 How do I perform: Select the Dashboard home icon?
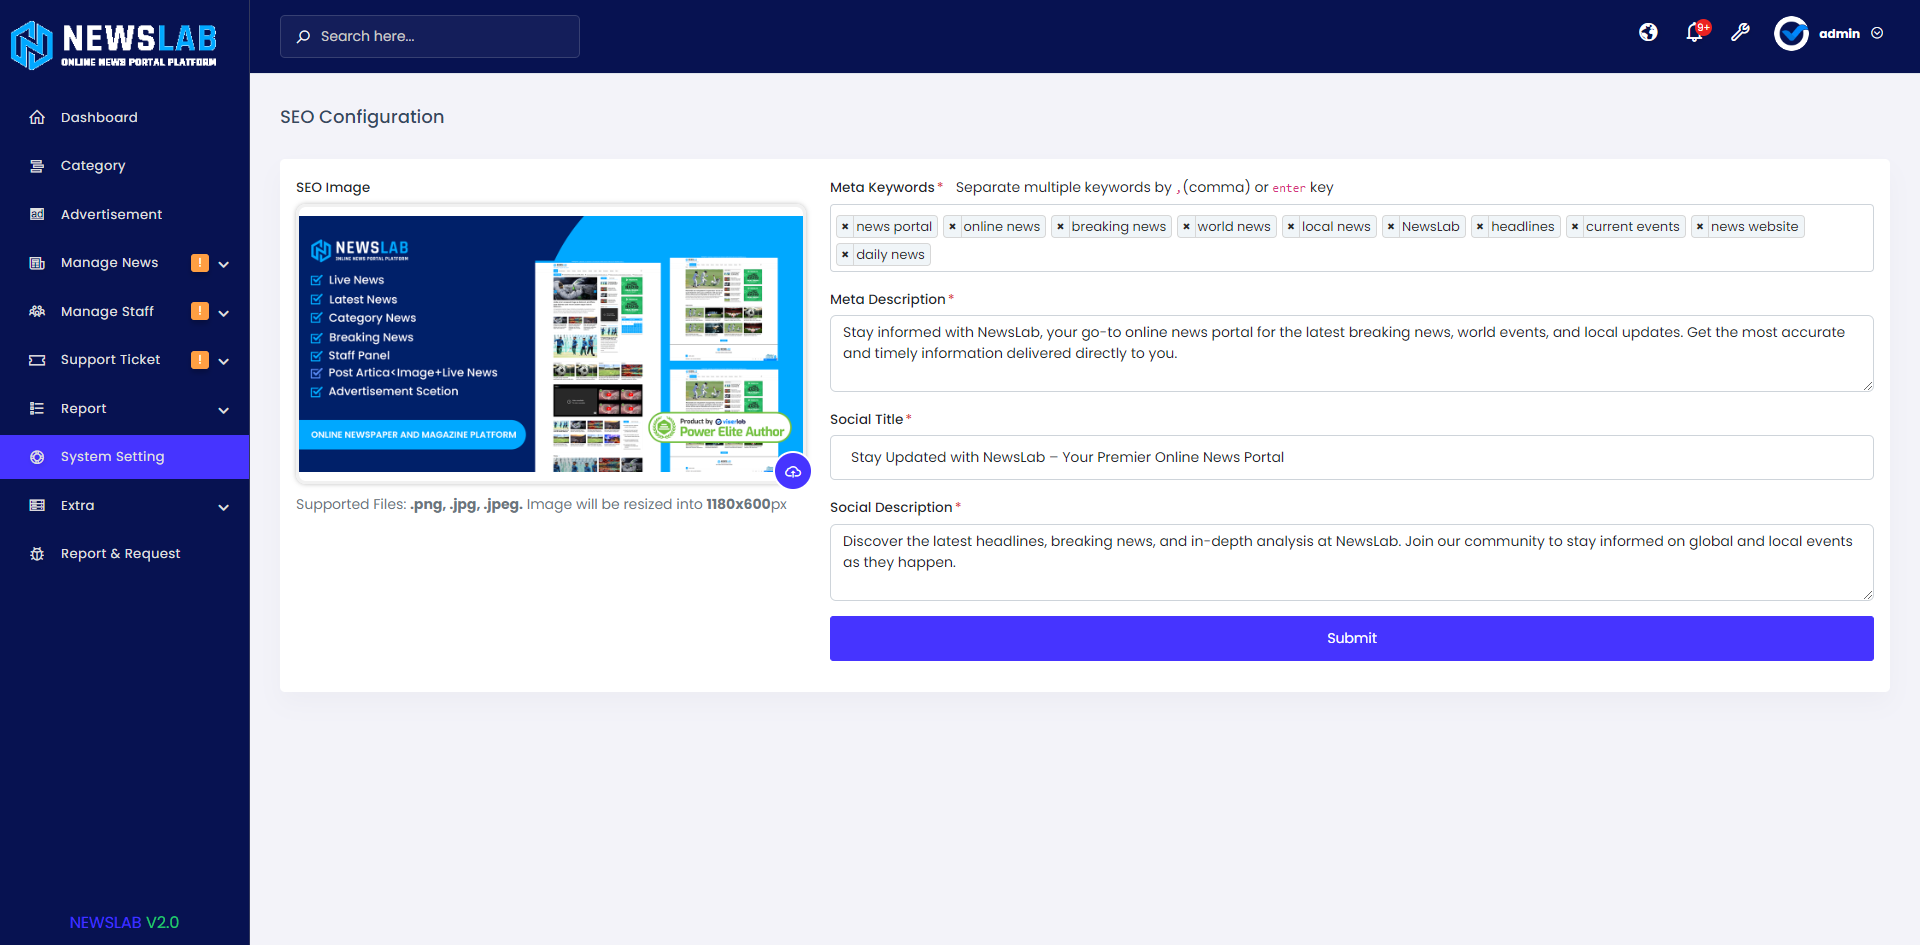click(x=37, y=117)
